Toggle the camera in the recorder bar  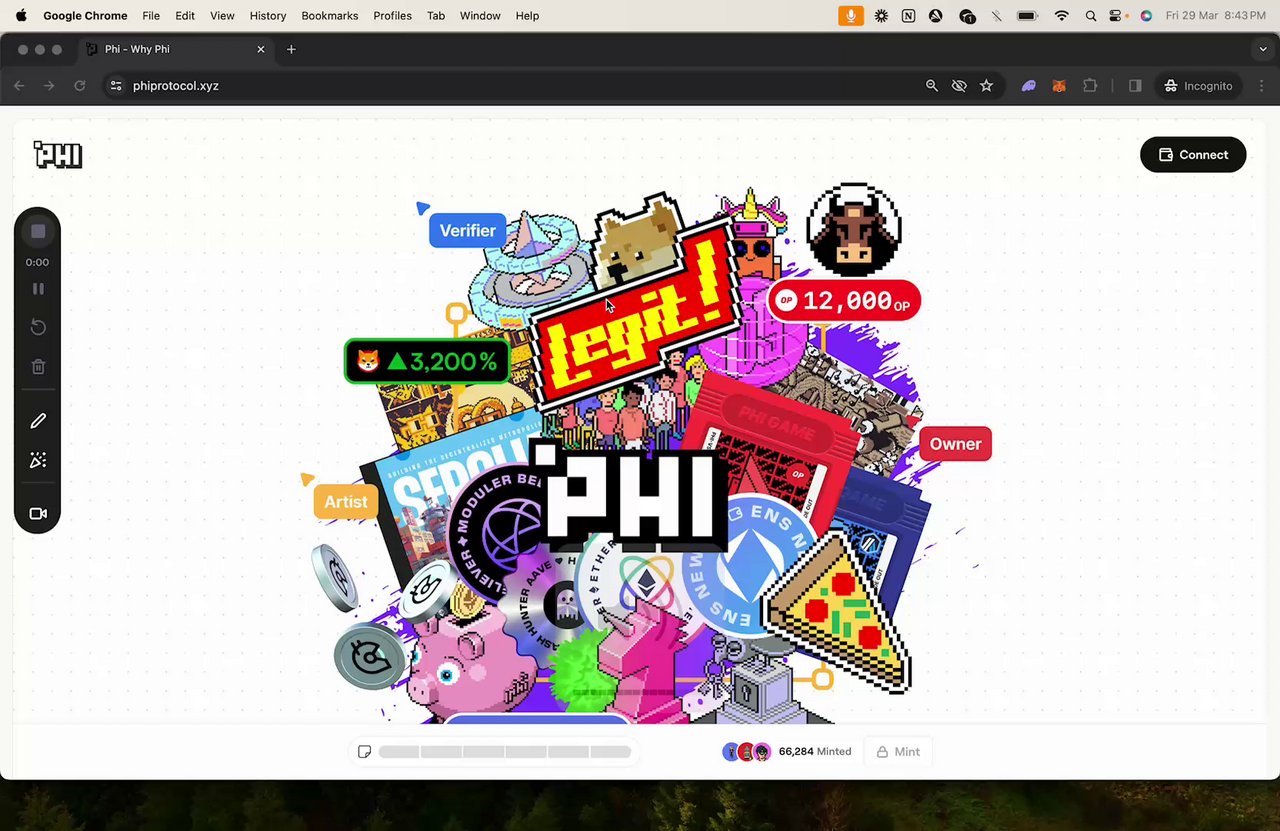tap(38, 513)
